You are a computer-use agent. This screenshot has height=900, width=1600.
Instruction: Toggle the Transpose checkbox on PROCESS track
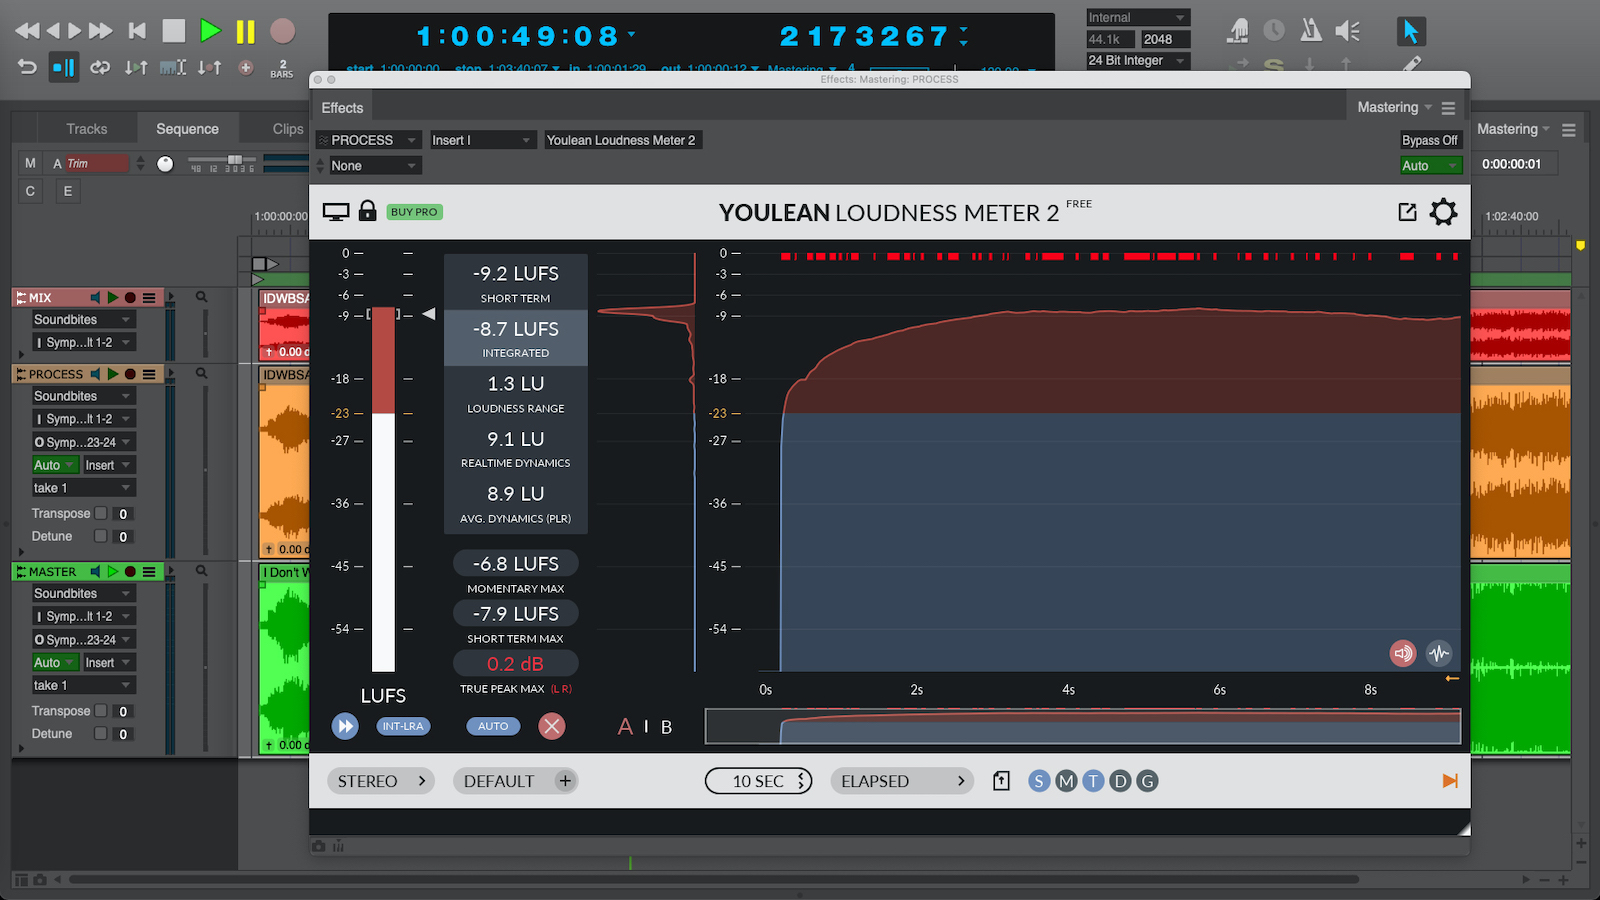101,513
